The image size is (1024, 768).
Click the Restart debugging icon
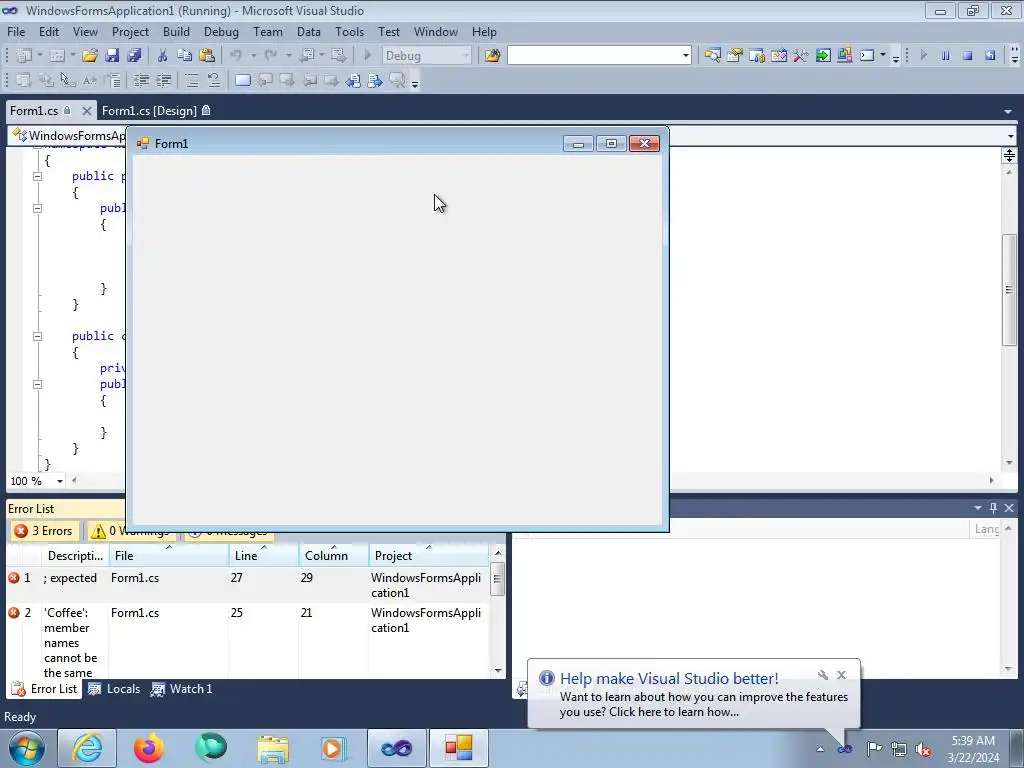[x=989, y=56]
